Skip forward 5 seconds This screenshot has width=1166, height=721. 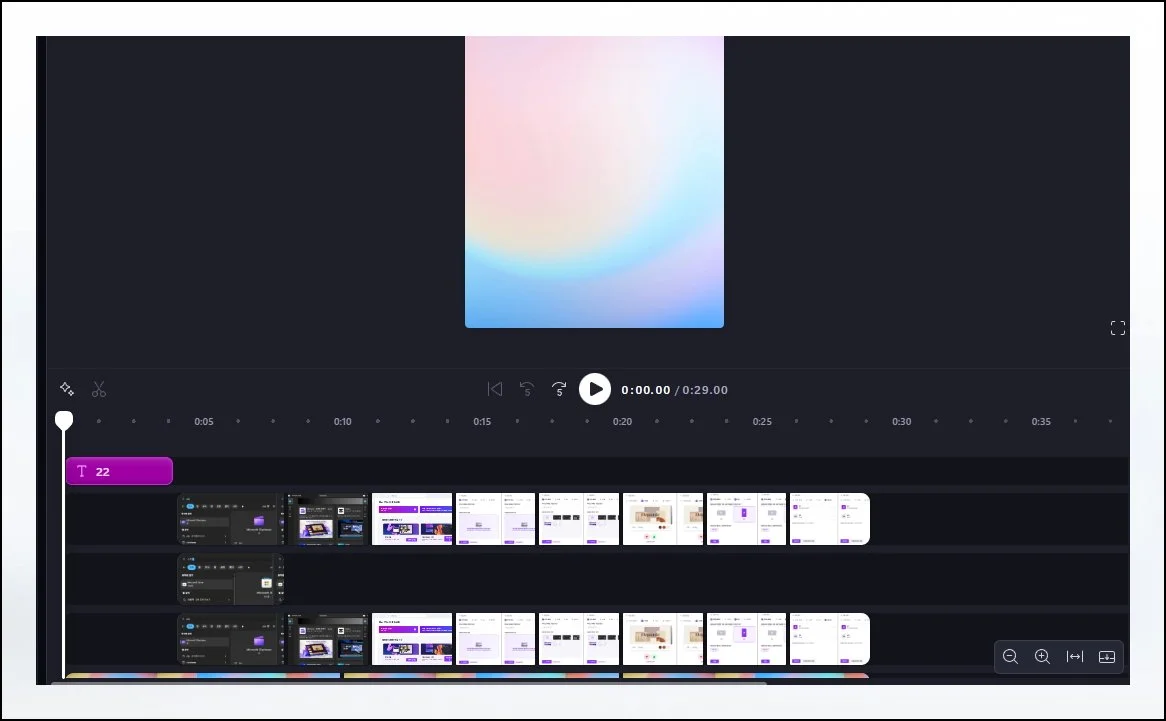click(559, 389)
